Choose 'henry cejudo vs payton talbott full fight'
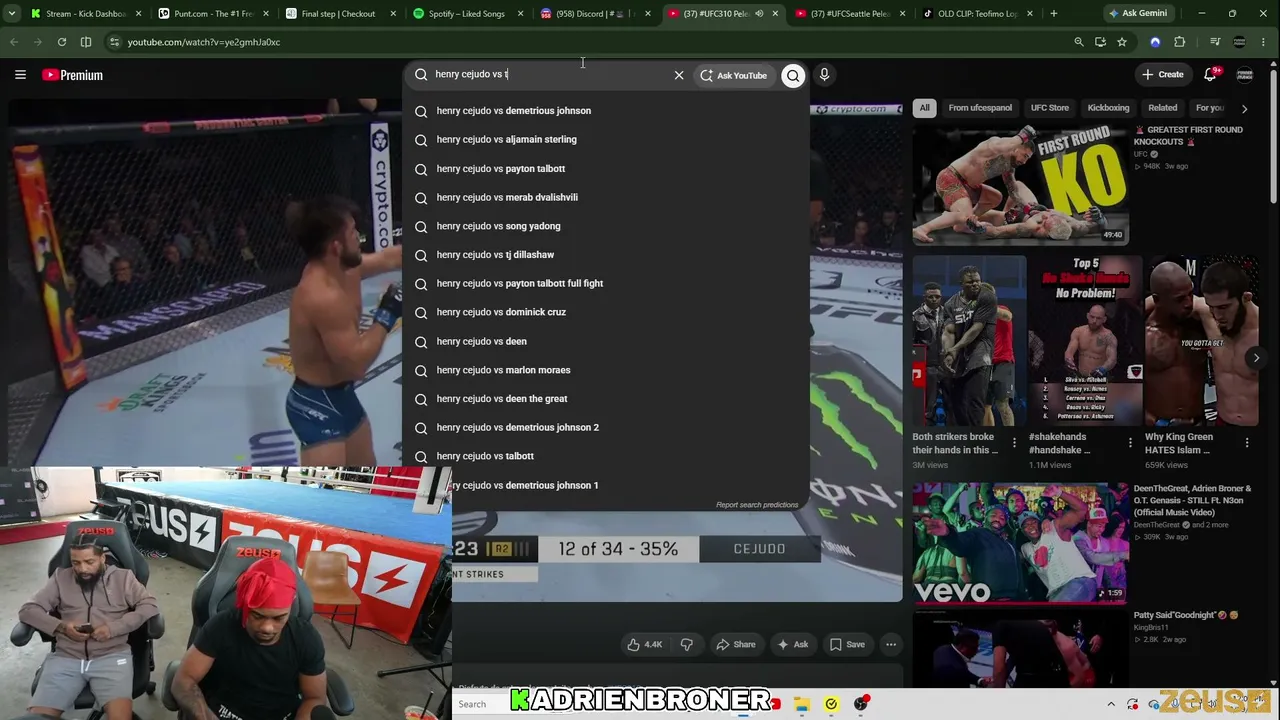1280x720 pixels. [x=606, y=284]
